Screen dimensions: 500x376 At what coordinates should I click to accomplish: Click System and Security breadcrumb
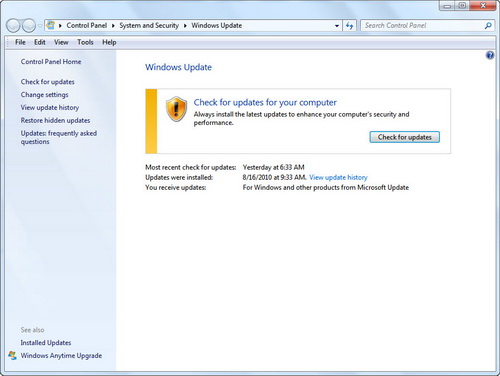click(x=149, y=25)
